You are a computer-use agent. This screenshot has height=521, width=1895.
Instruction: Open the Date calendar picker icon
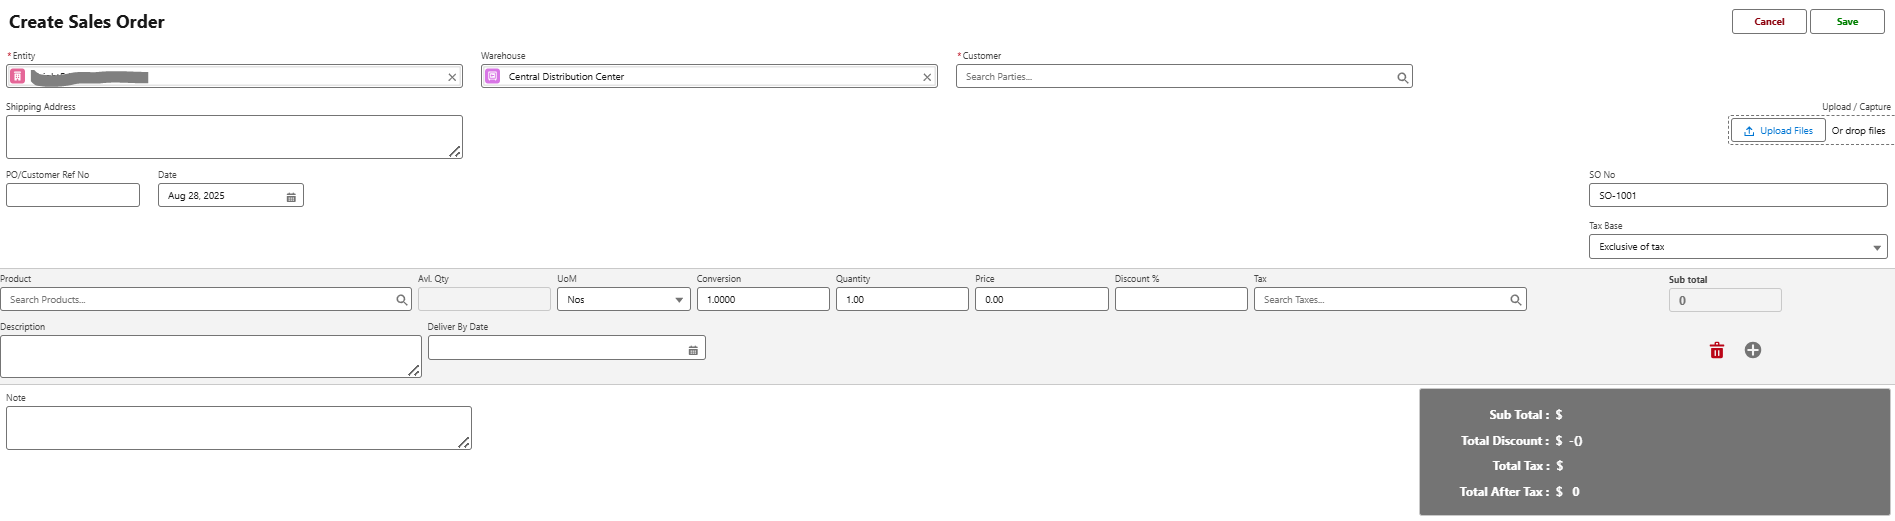tap(291, 197)
